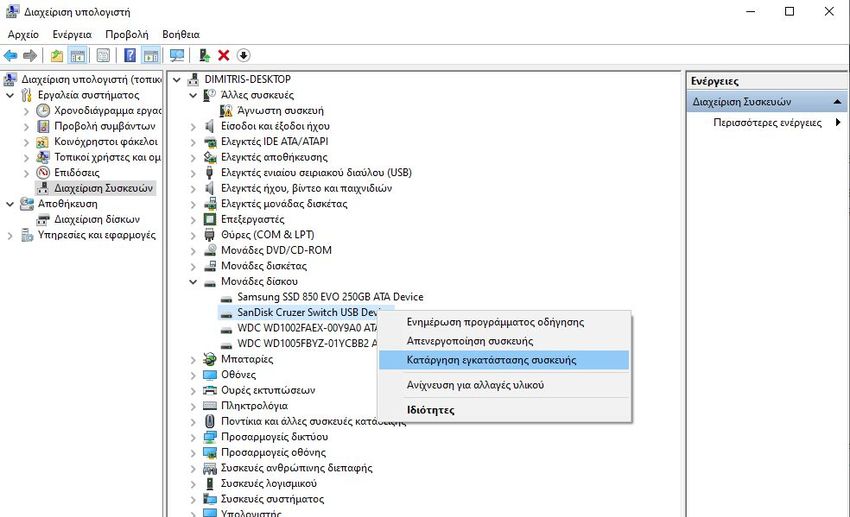Click the blue question mark help icon
850x517 pixels.
click(x=130, y=55)
